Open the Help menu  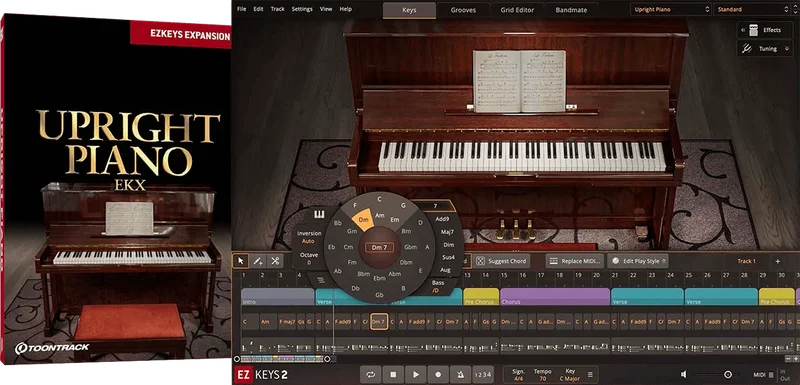(345, 9)
